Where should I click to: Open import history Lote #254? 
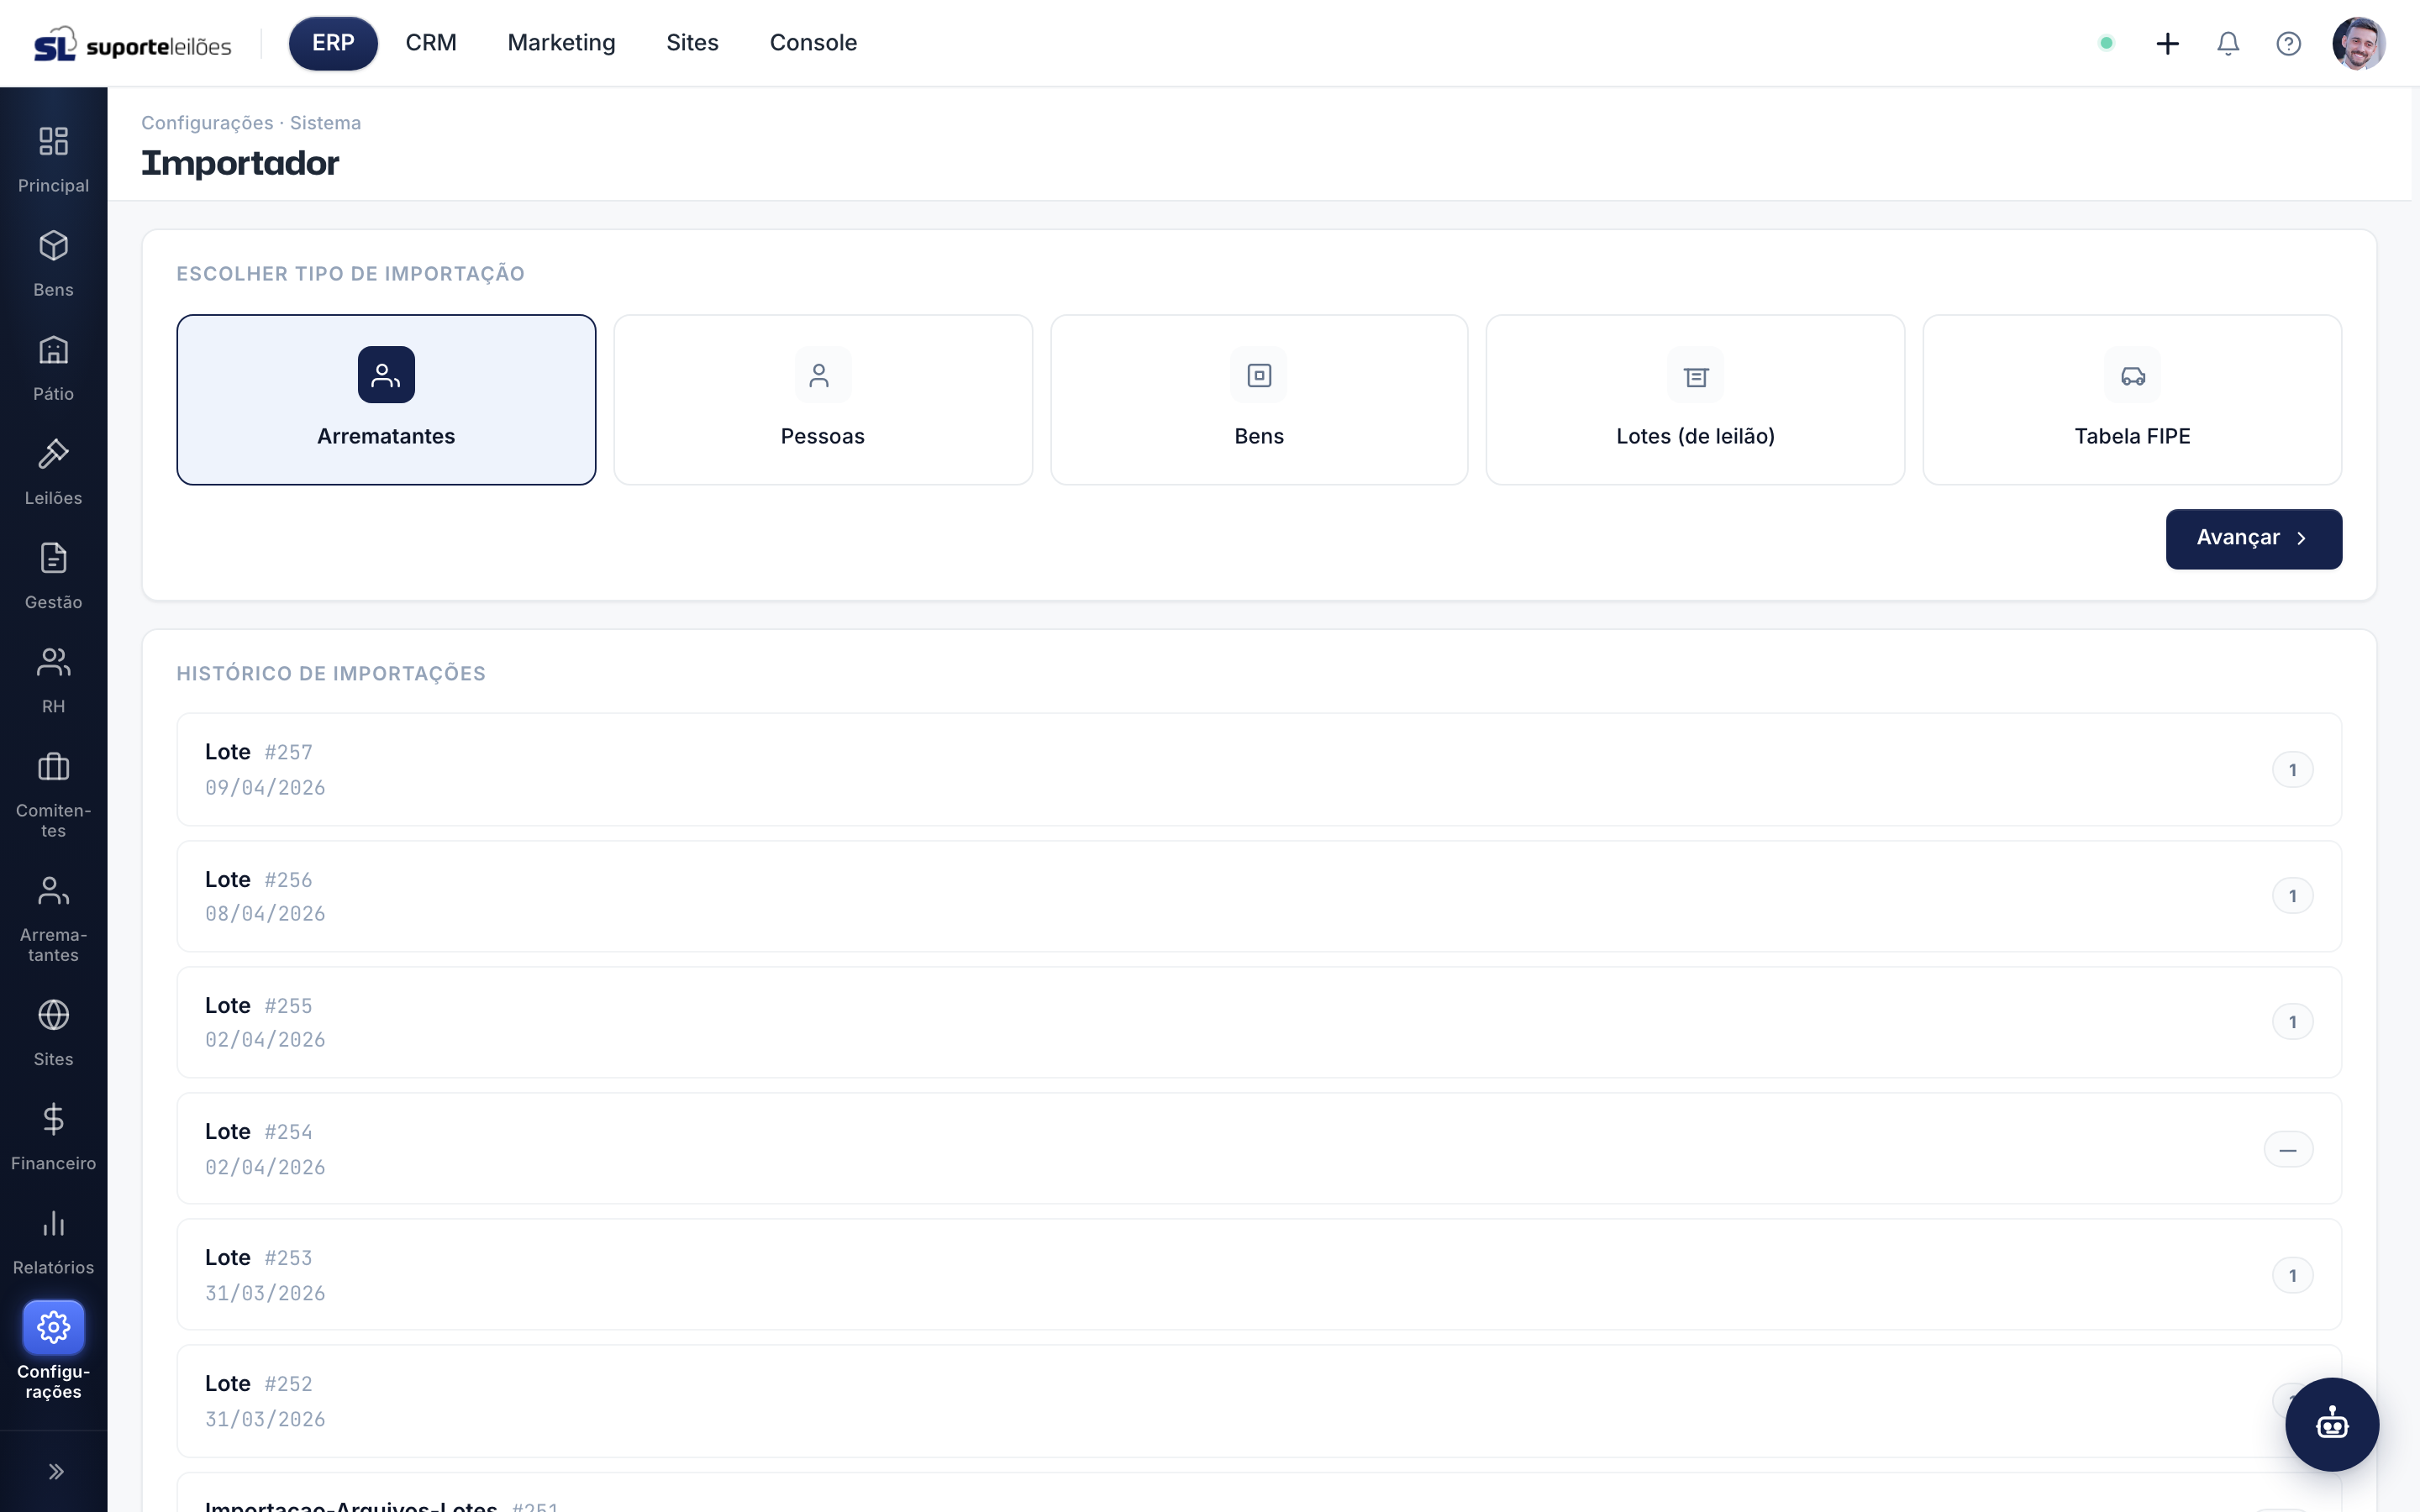pos(1259,1148)
